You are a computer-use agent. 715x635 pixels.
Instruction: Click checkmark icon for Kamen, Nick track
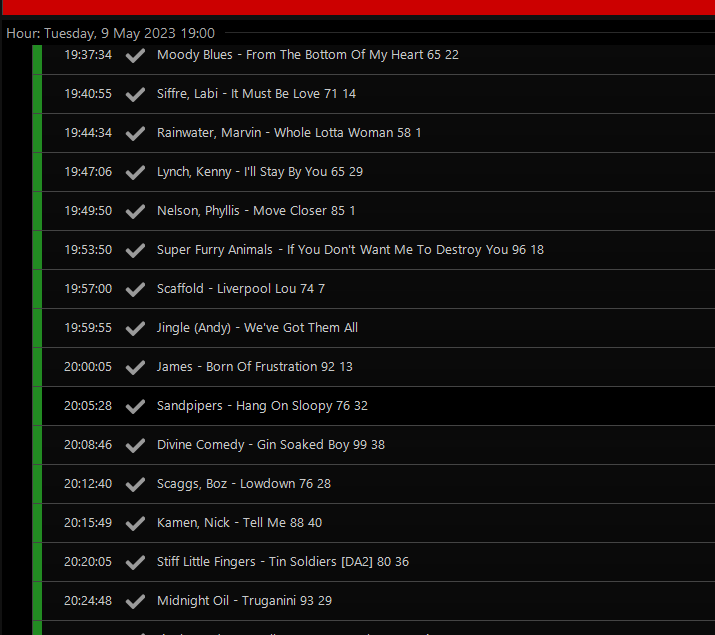coord(135,523)
